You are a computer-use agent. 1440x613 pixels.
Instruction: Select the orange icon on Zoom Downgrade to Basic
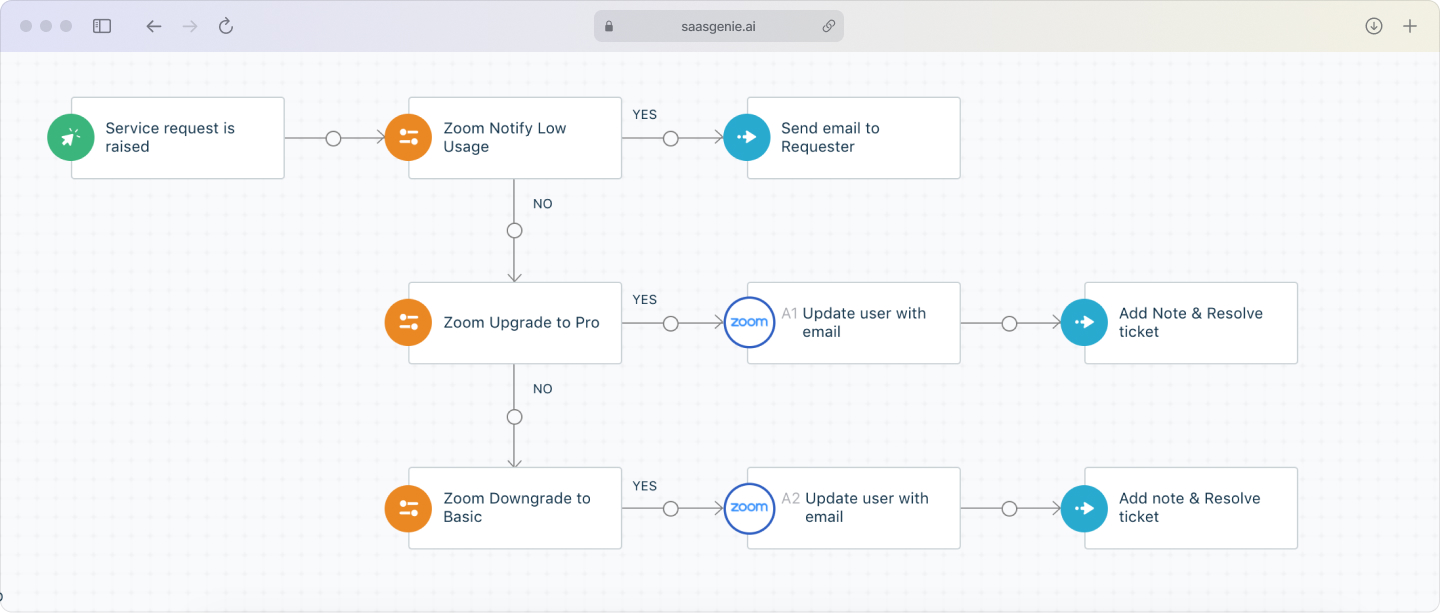click(x=408, y=508)
